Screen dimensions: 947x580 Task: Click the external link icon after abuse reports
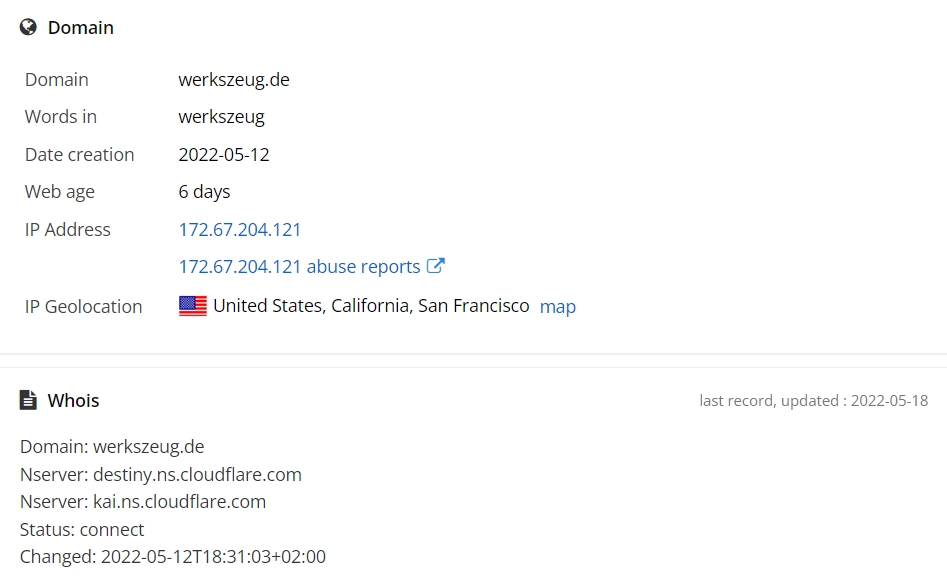[435, 266]
